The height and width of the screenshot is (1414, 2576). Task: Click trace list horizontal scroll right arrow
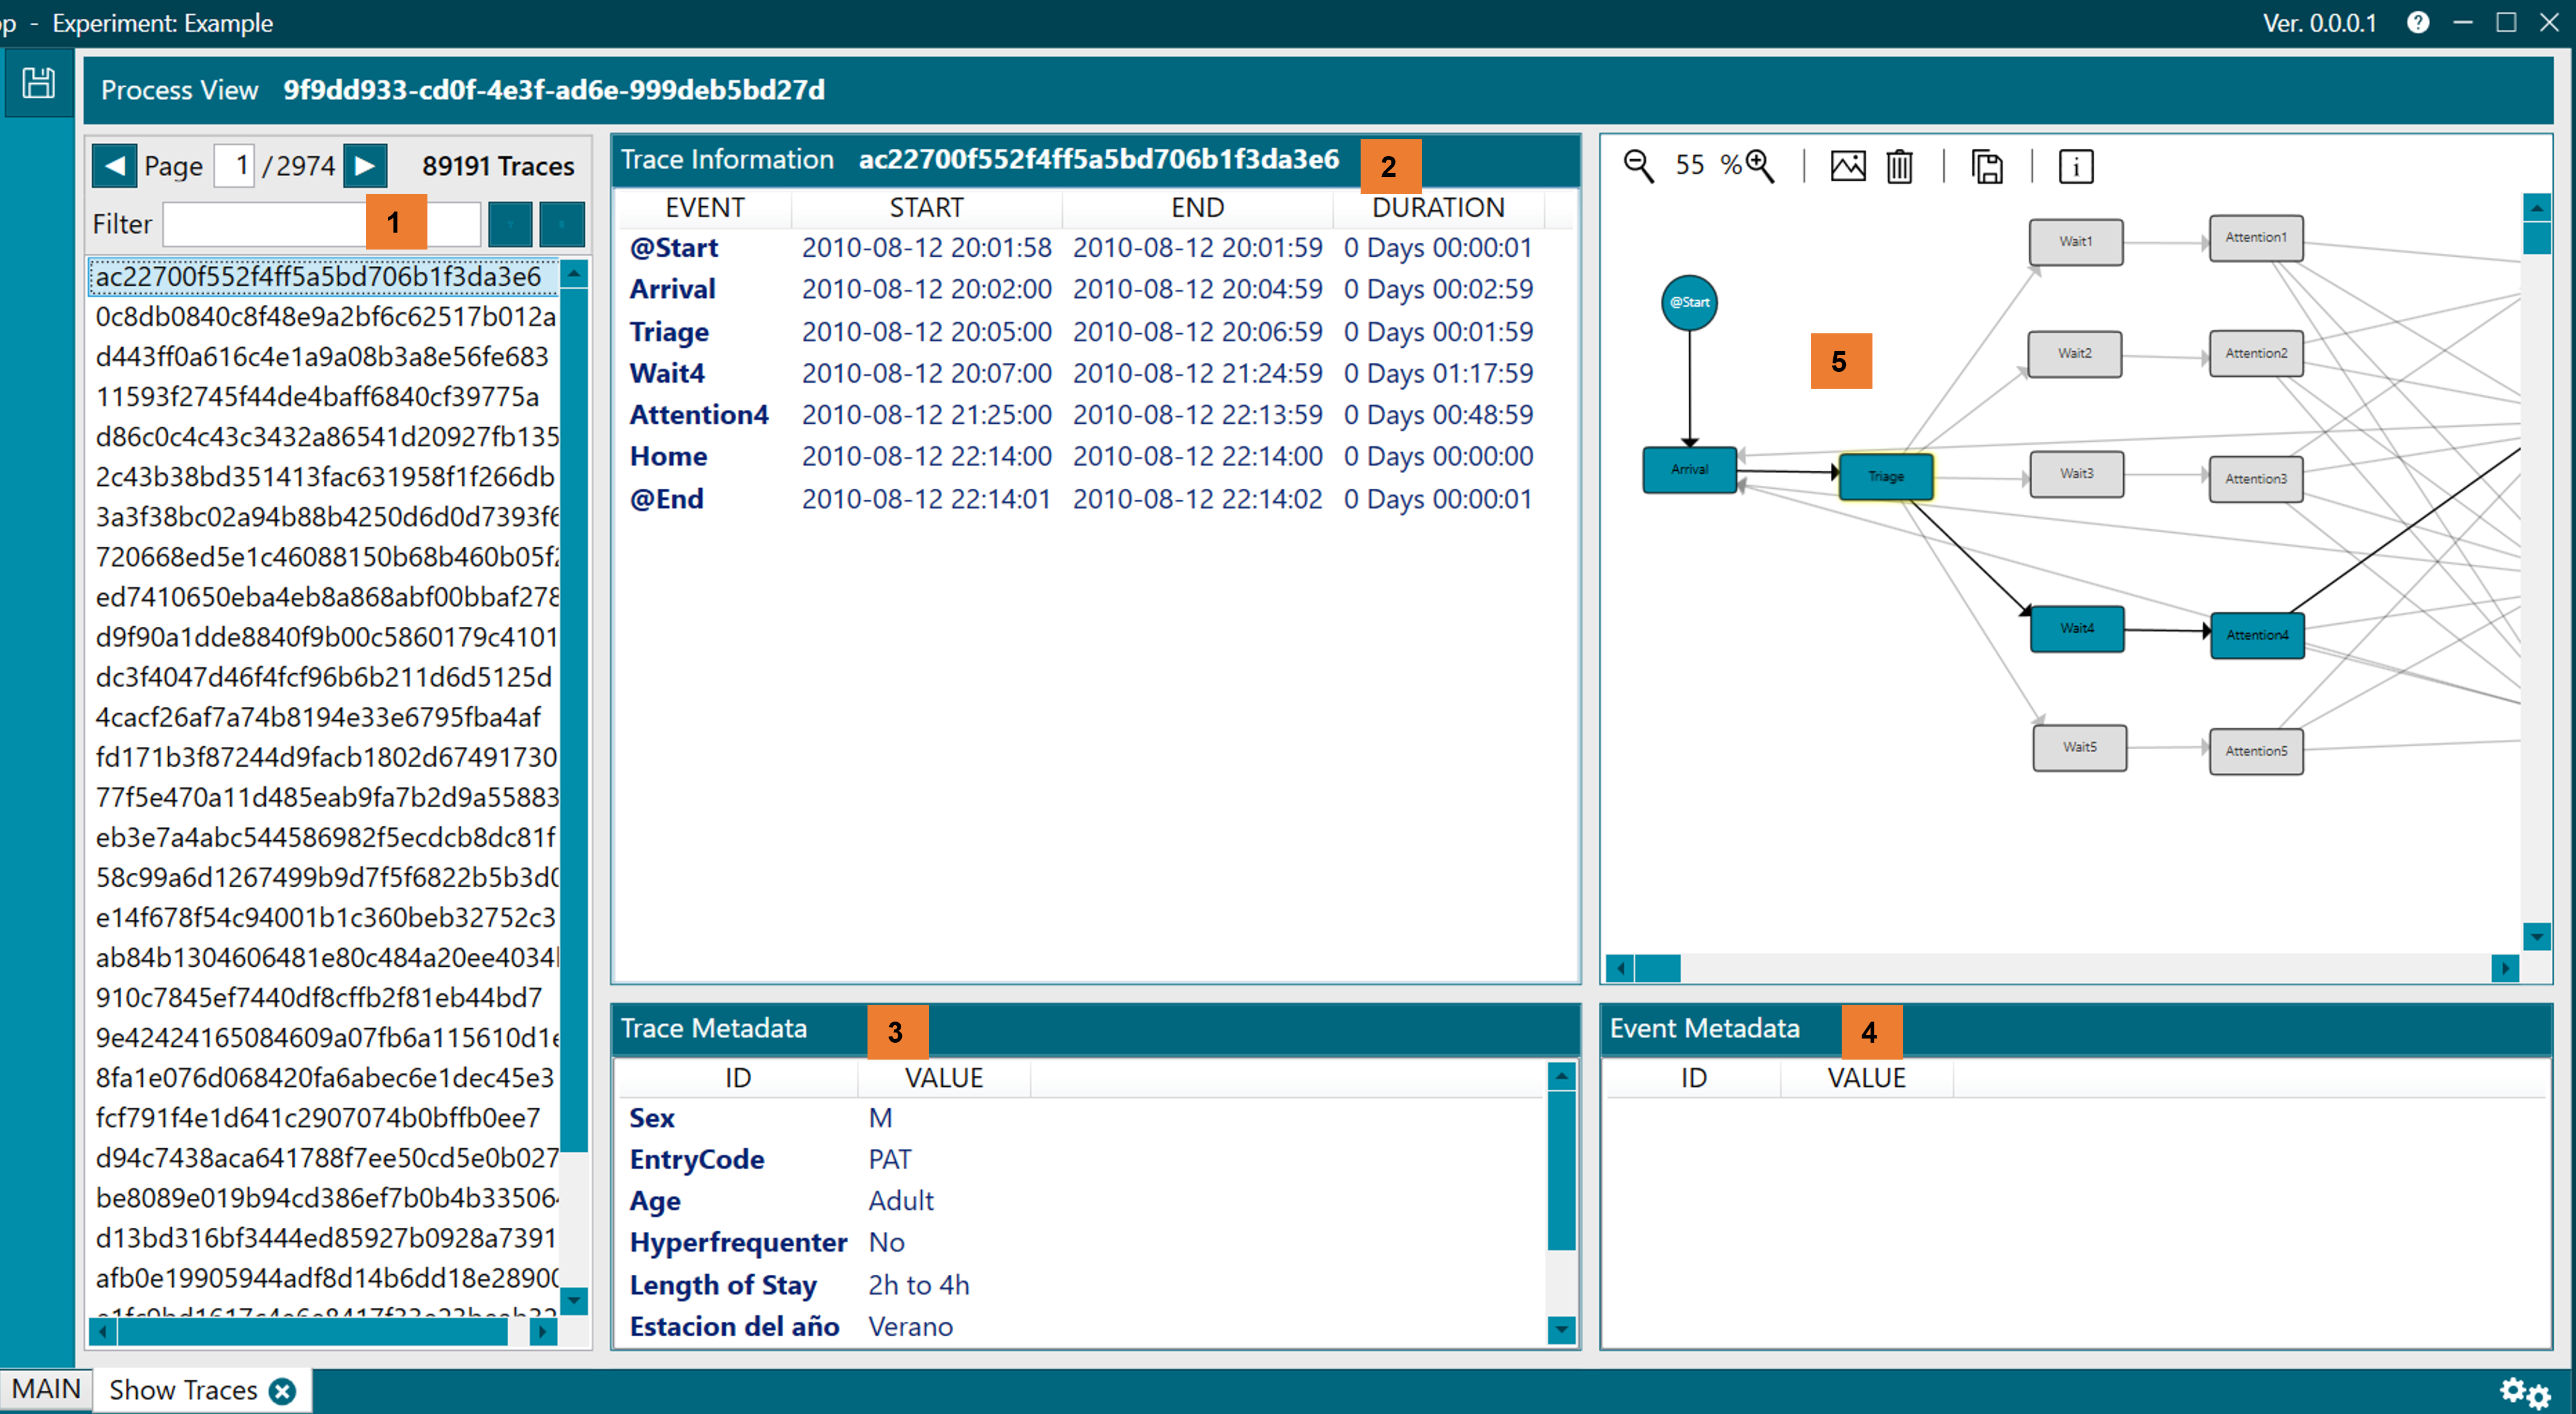coord(543,1332)
